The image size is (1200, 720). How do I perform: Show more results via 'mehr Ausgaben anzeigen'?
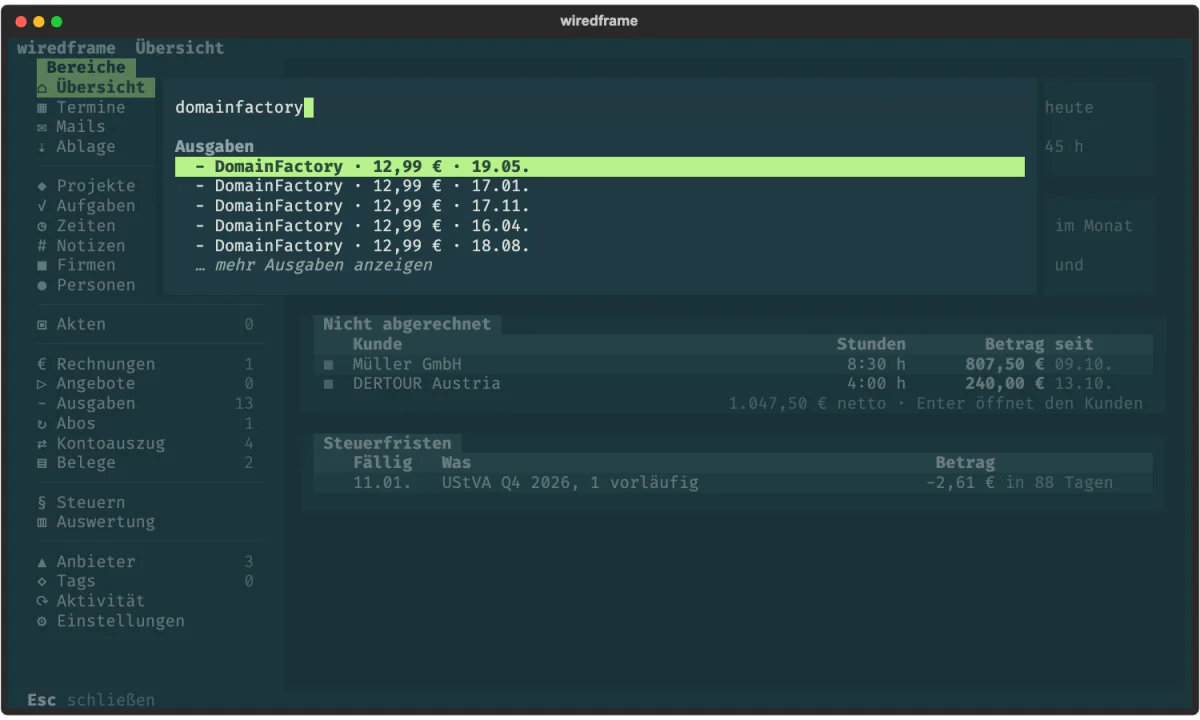coord(314,266)
